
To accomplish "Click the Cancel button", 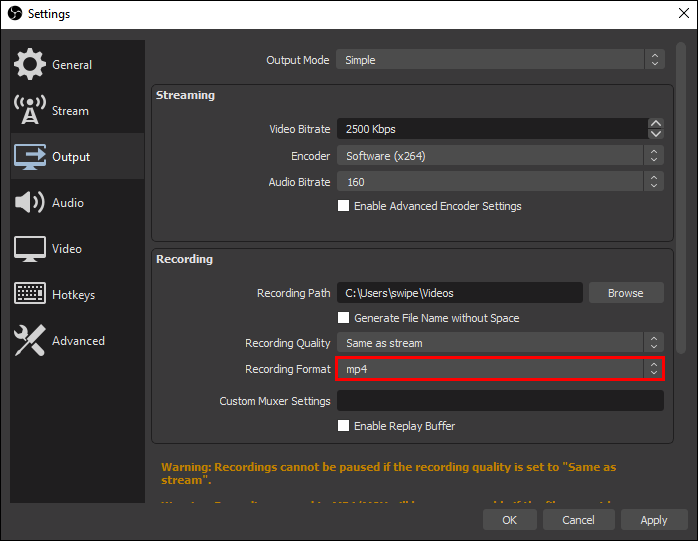I will pos(578,520).
